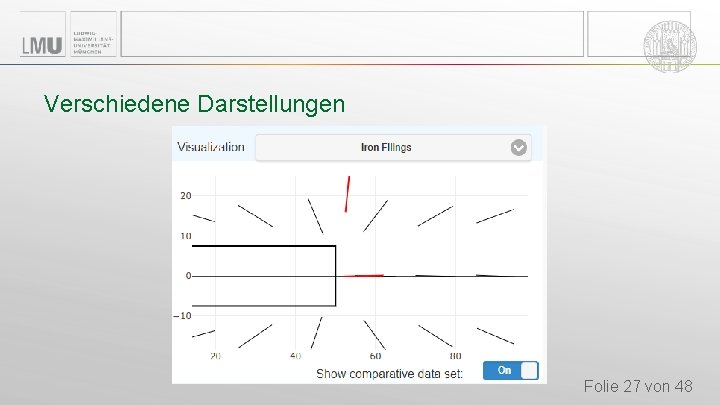720x405 pixels.
Task: Click the x-axis label 60
Action: [x=375, y=356]
